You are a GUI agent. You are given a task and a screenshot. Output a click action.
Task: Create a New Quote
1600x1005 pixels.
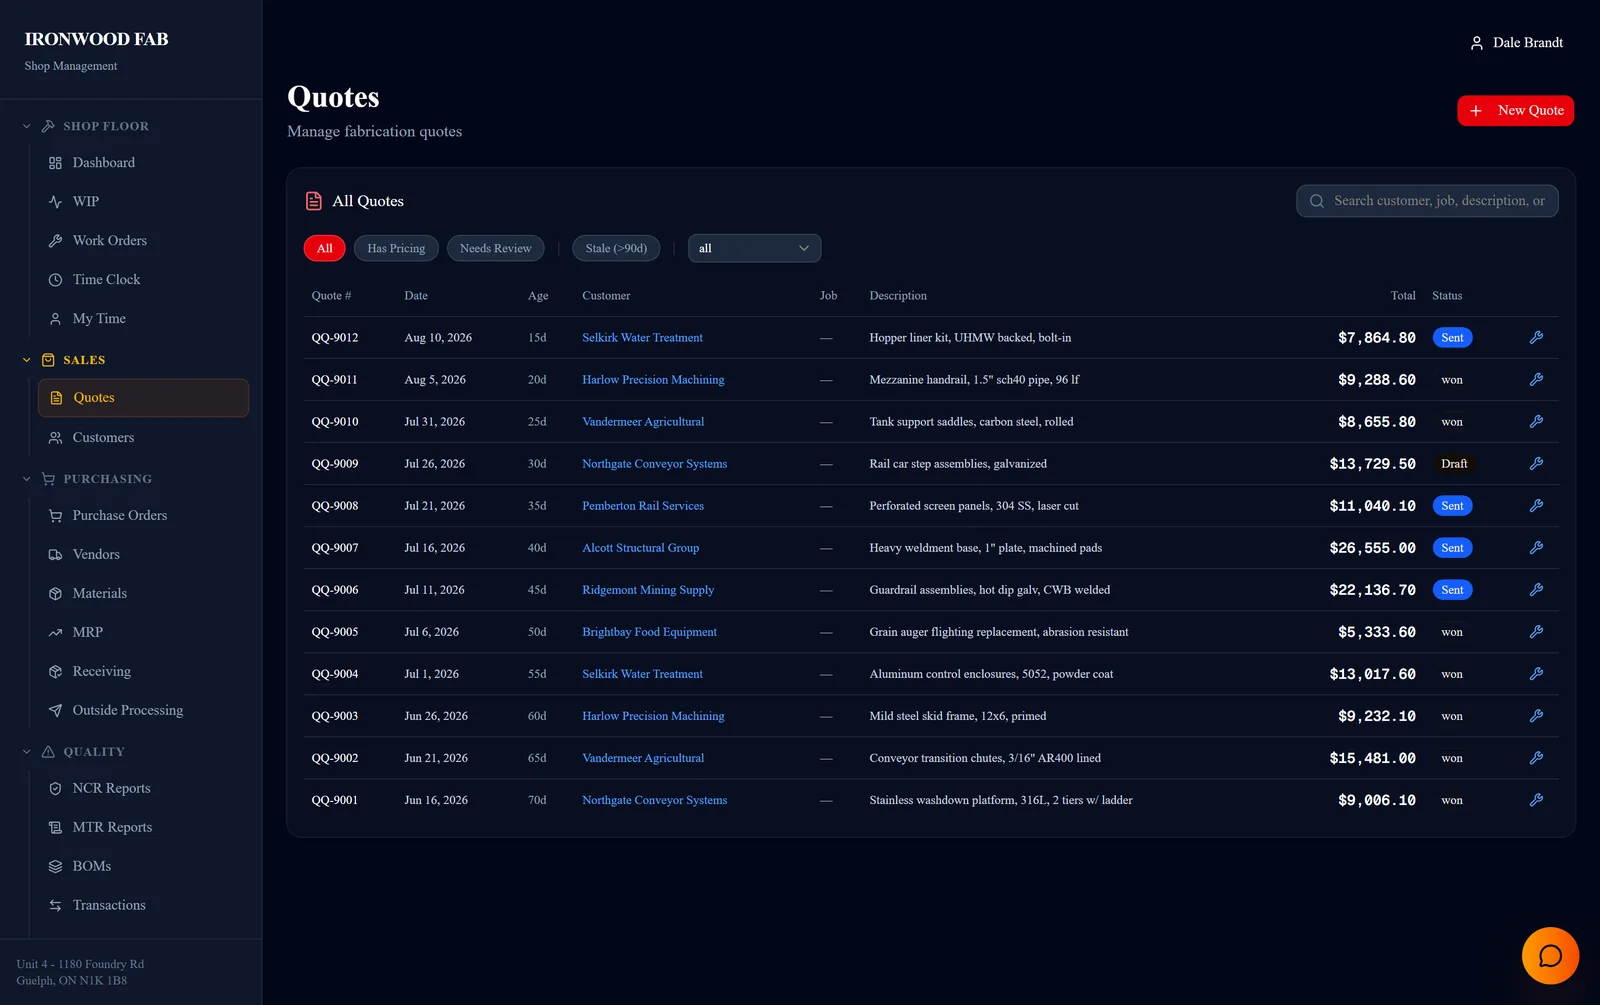pyautogui.click(x=1515, y=111)
